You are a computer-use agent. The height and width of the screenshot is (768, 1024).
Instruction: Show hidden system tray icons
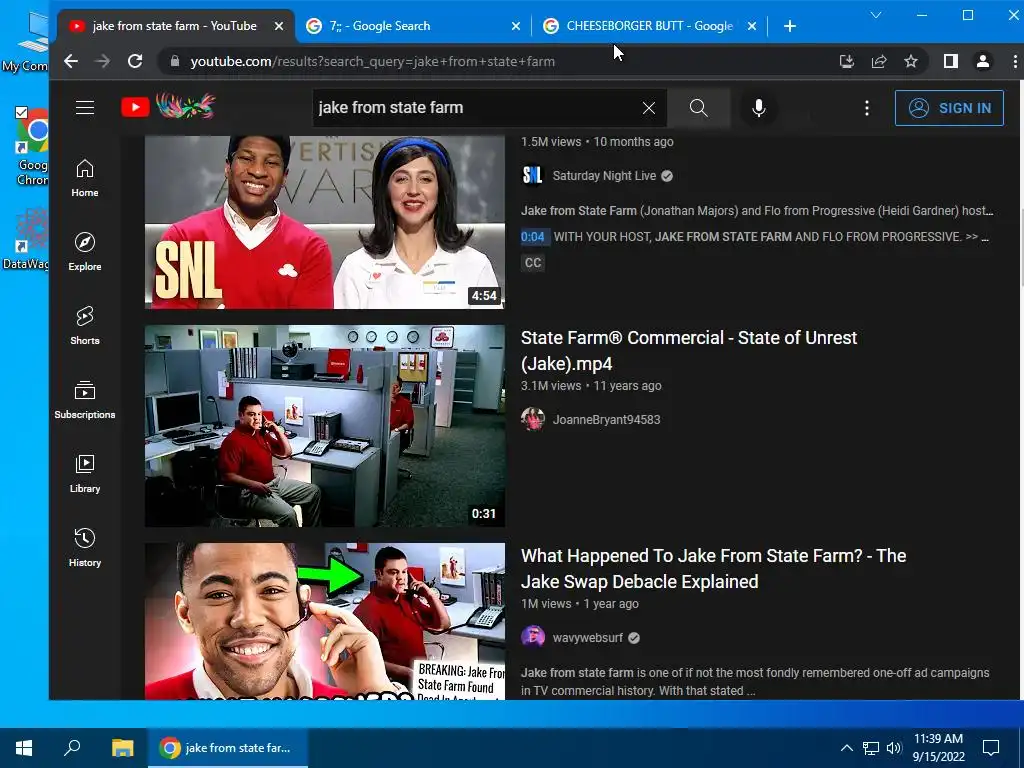pyautogui.click(x=846, y=748)
